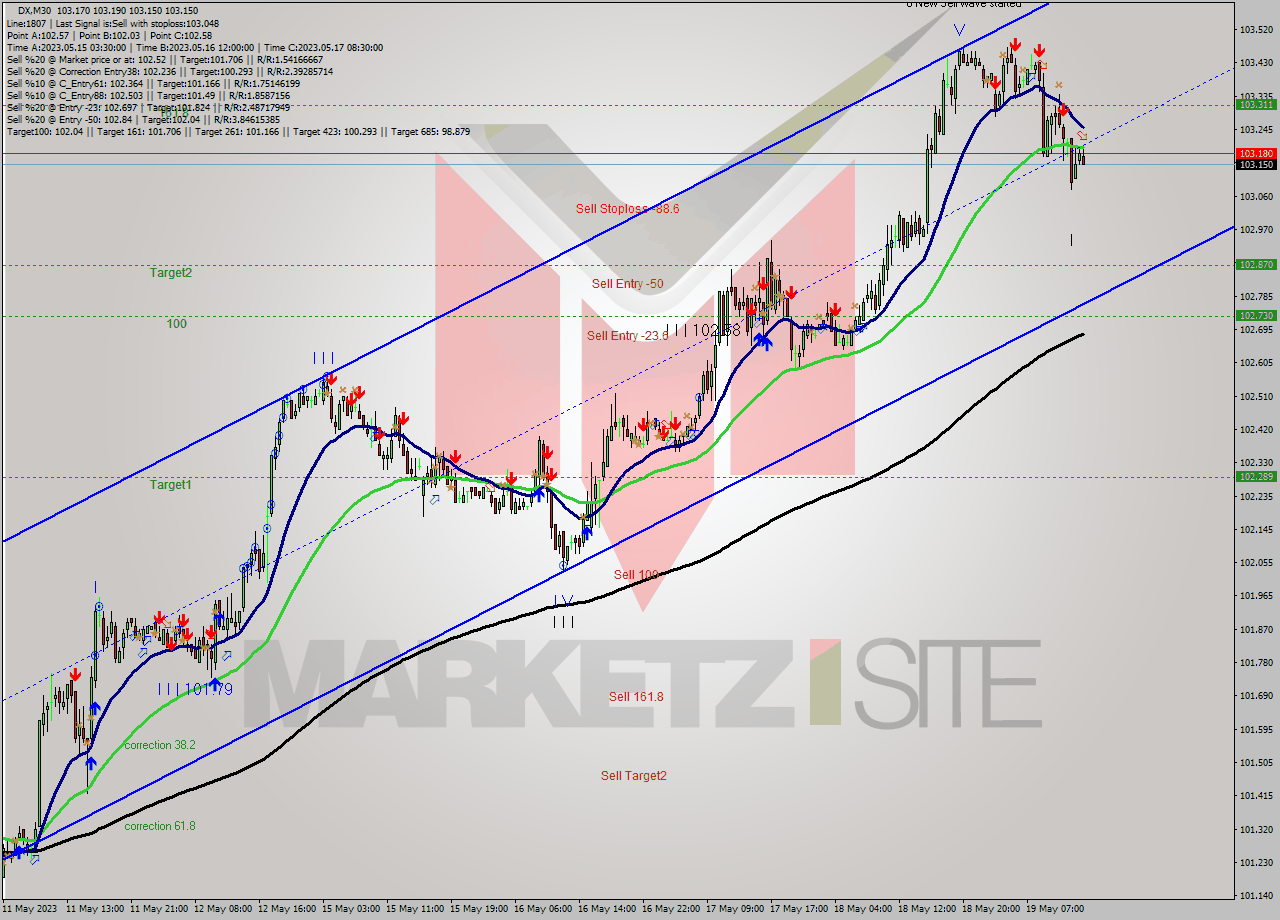Click the '12 May 08:00' time label
1280x920 pixels.
click(222, 909)
